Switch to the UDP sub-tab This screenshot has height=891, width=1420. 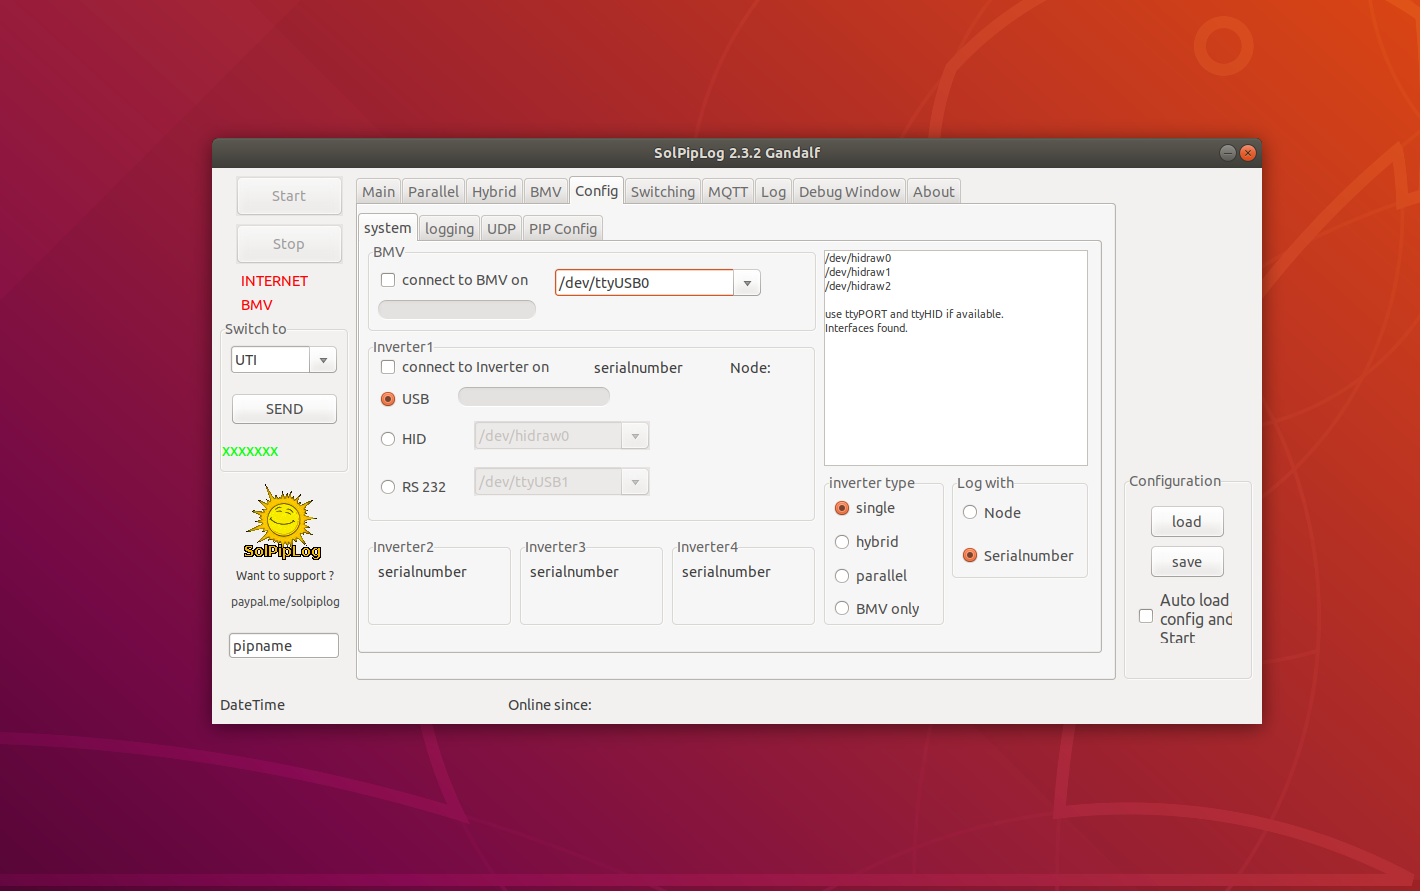pyautogui.click(x=502, y=229)
